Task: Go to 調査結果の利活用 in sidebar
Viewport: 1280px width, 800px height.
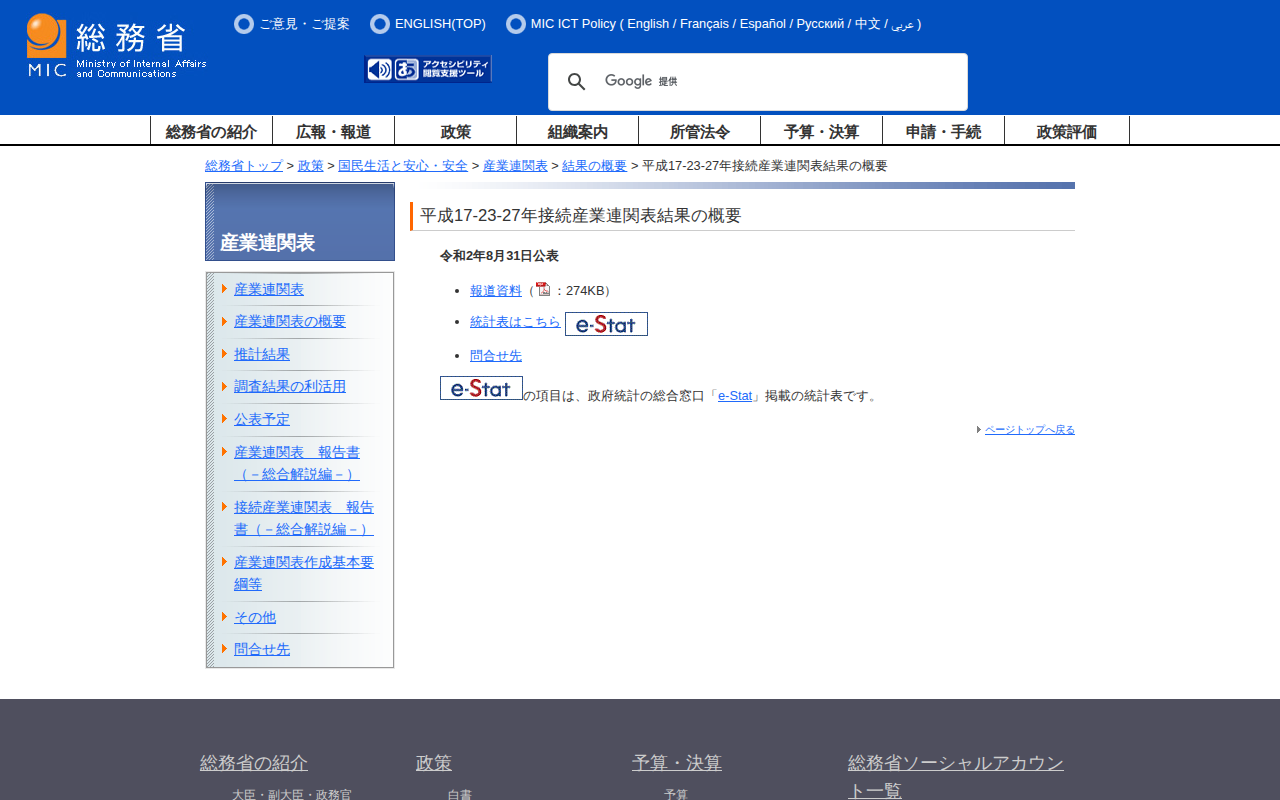Action: click(x=290, y=386)
